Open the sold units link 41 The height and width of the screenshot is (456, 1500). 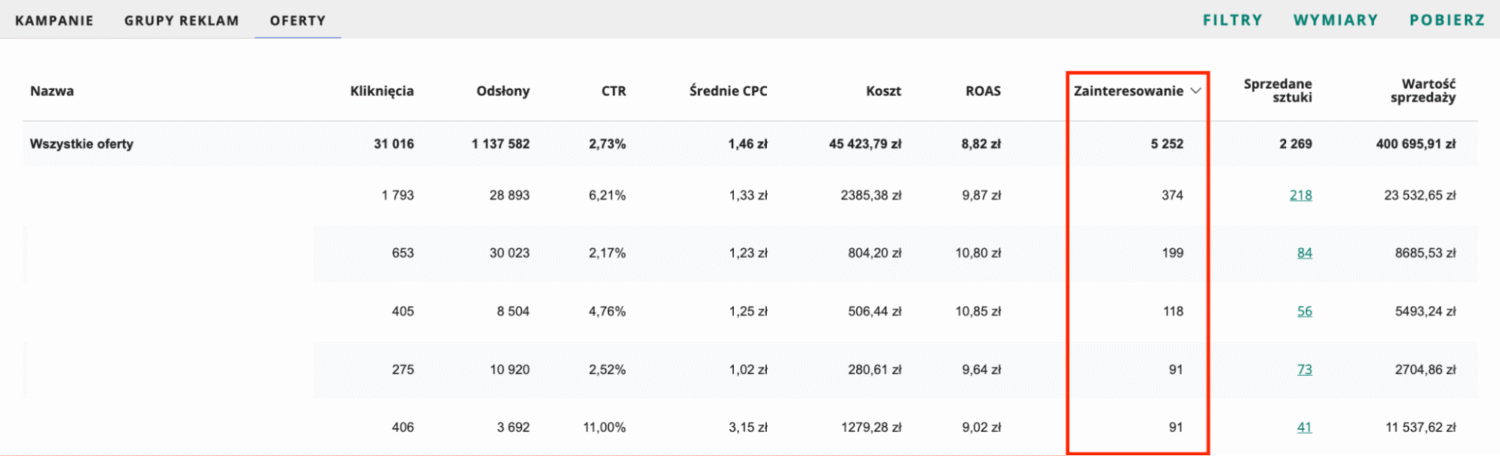1305,427
